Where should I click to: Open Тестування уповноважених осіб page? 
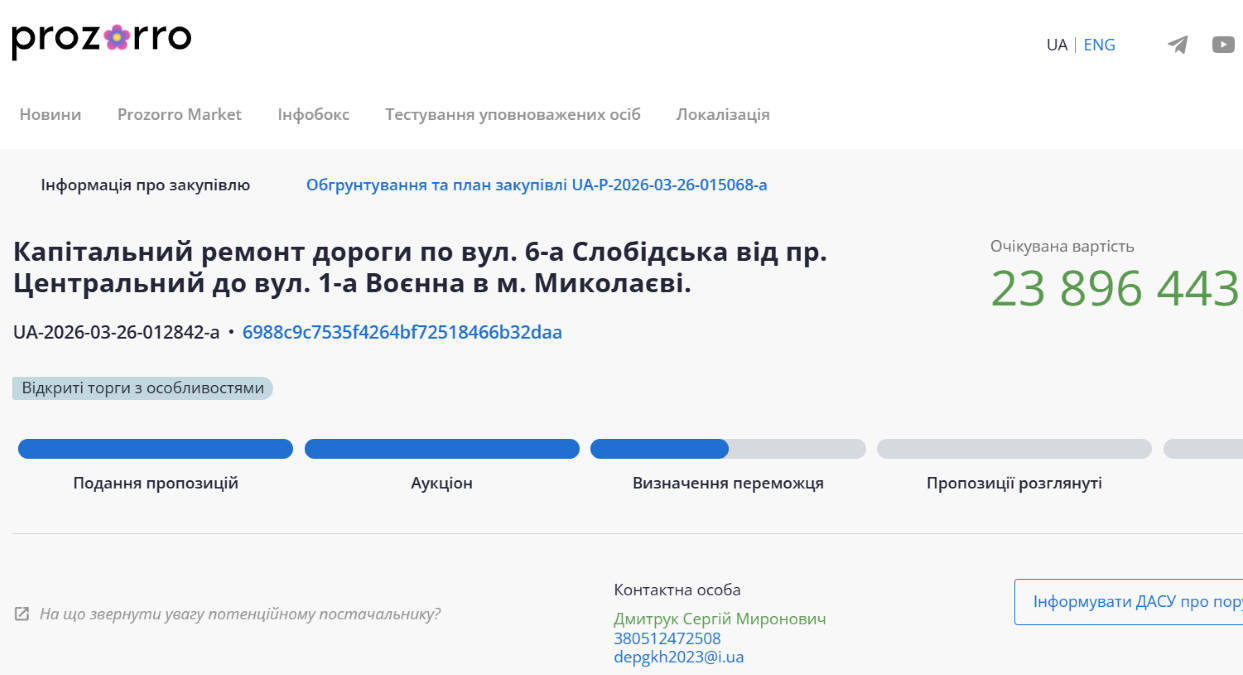pos(512,114)
